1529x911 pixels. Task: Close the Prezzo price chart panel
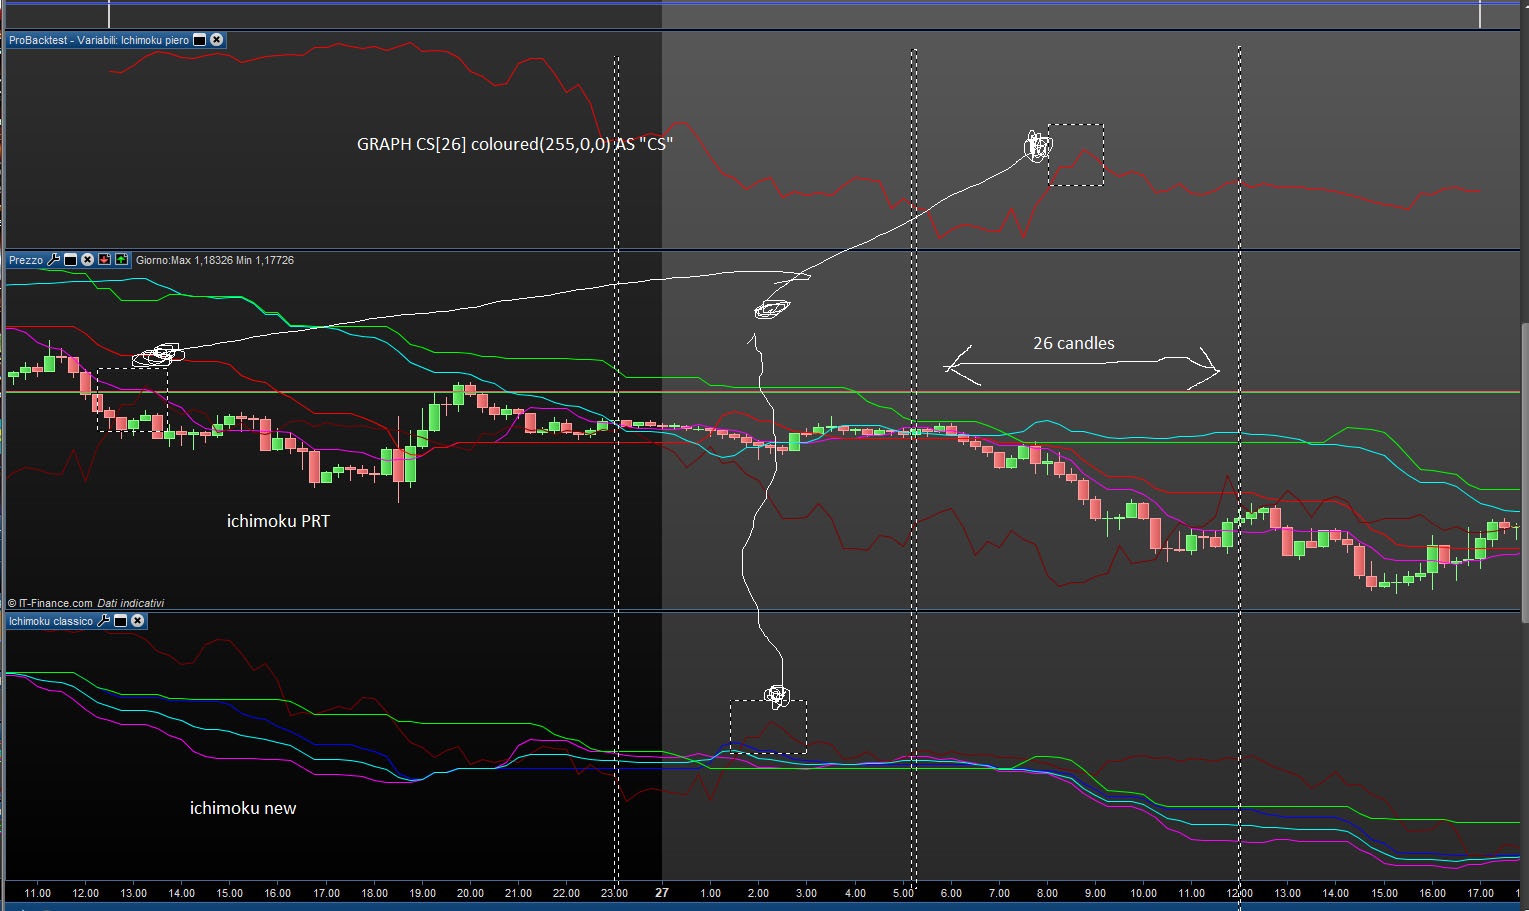pos(87,260)
